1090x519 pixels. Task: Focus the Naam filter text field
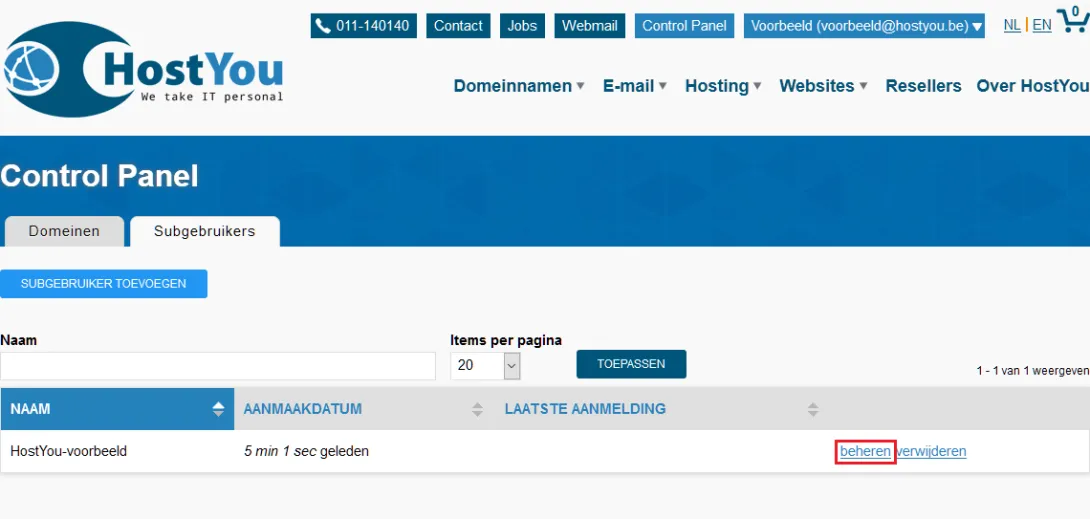coord(218,366)
